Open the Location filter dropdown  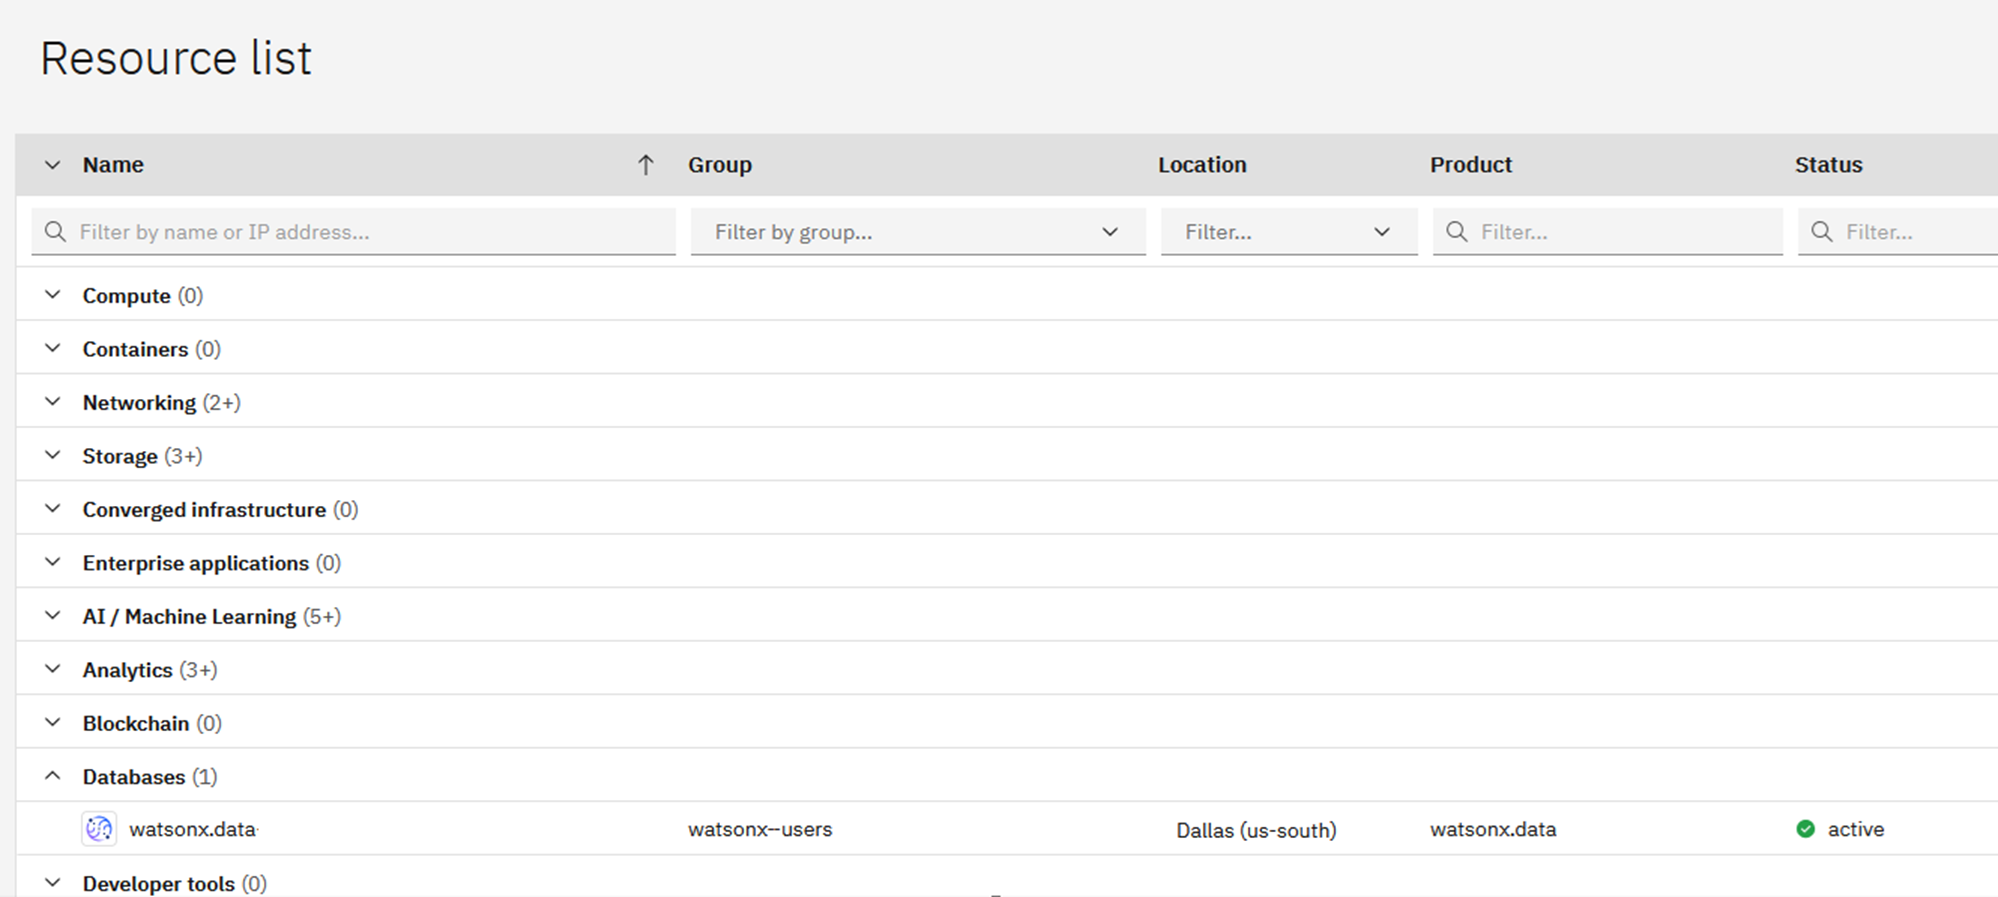tap(1287, 232)
